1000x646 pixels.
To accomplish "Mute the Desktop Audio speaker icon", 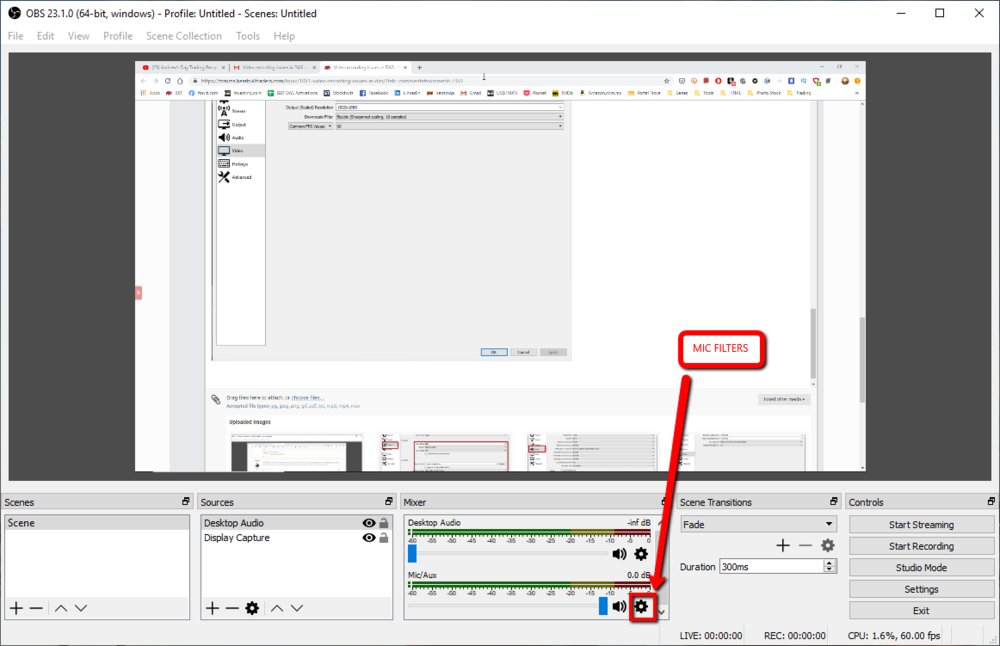I will tap(619, 554).
